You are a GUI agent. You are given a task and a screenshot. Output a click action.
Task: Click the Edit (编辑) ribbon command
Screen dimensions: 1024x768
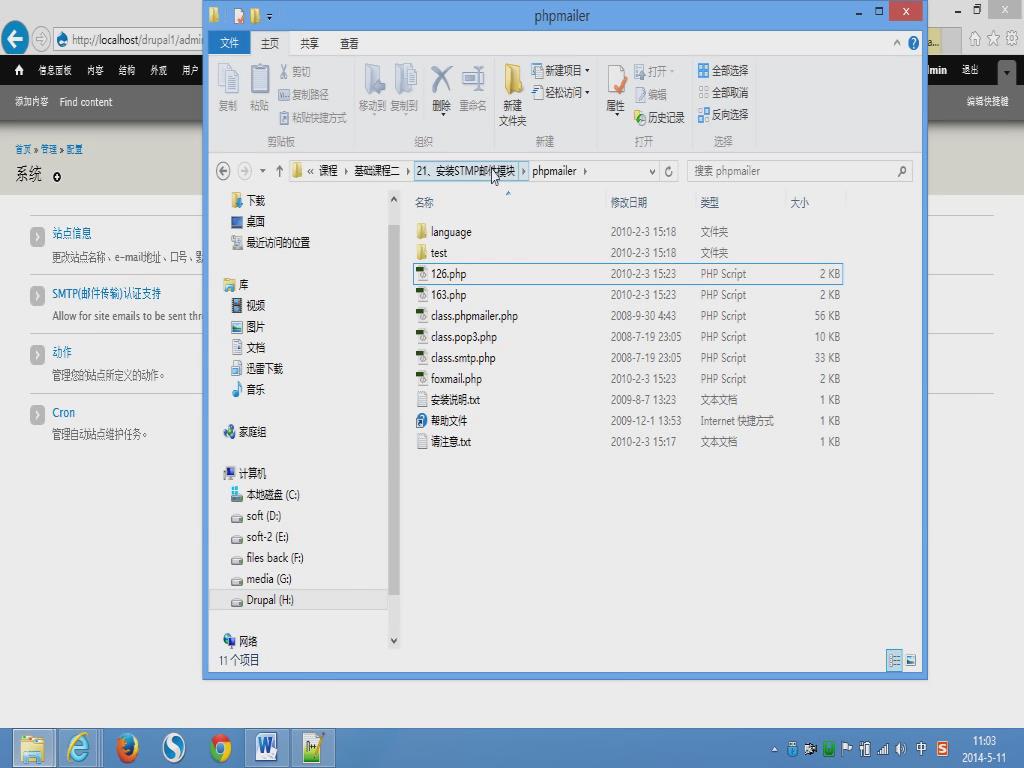[651, 94]
